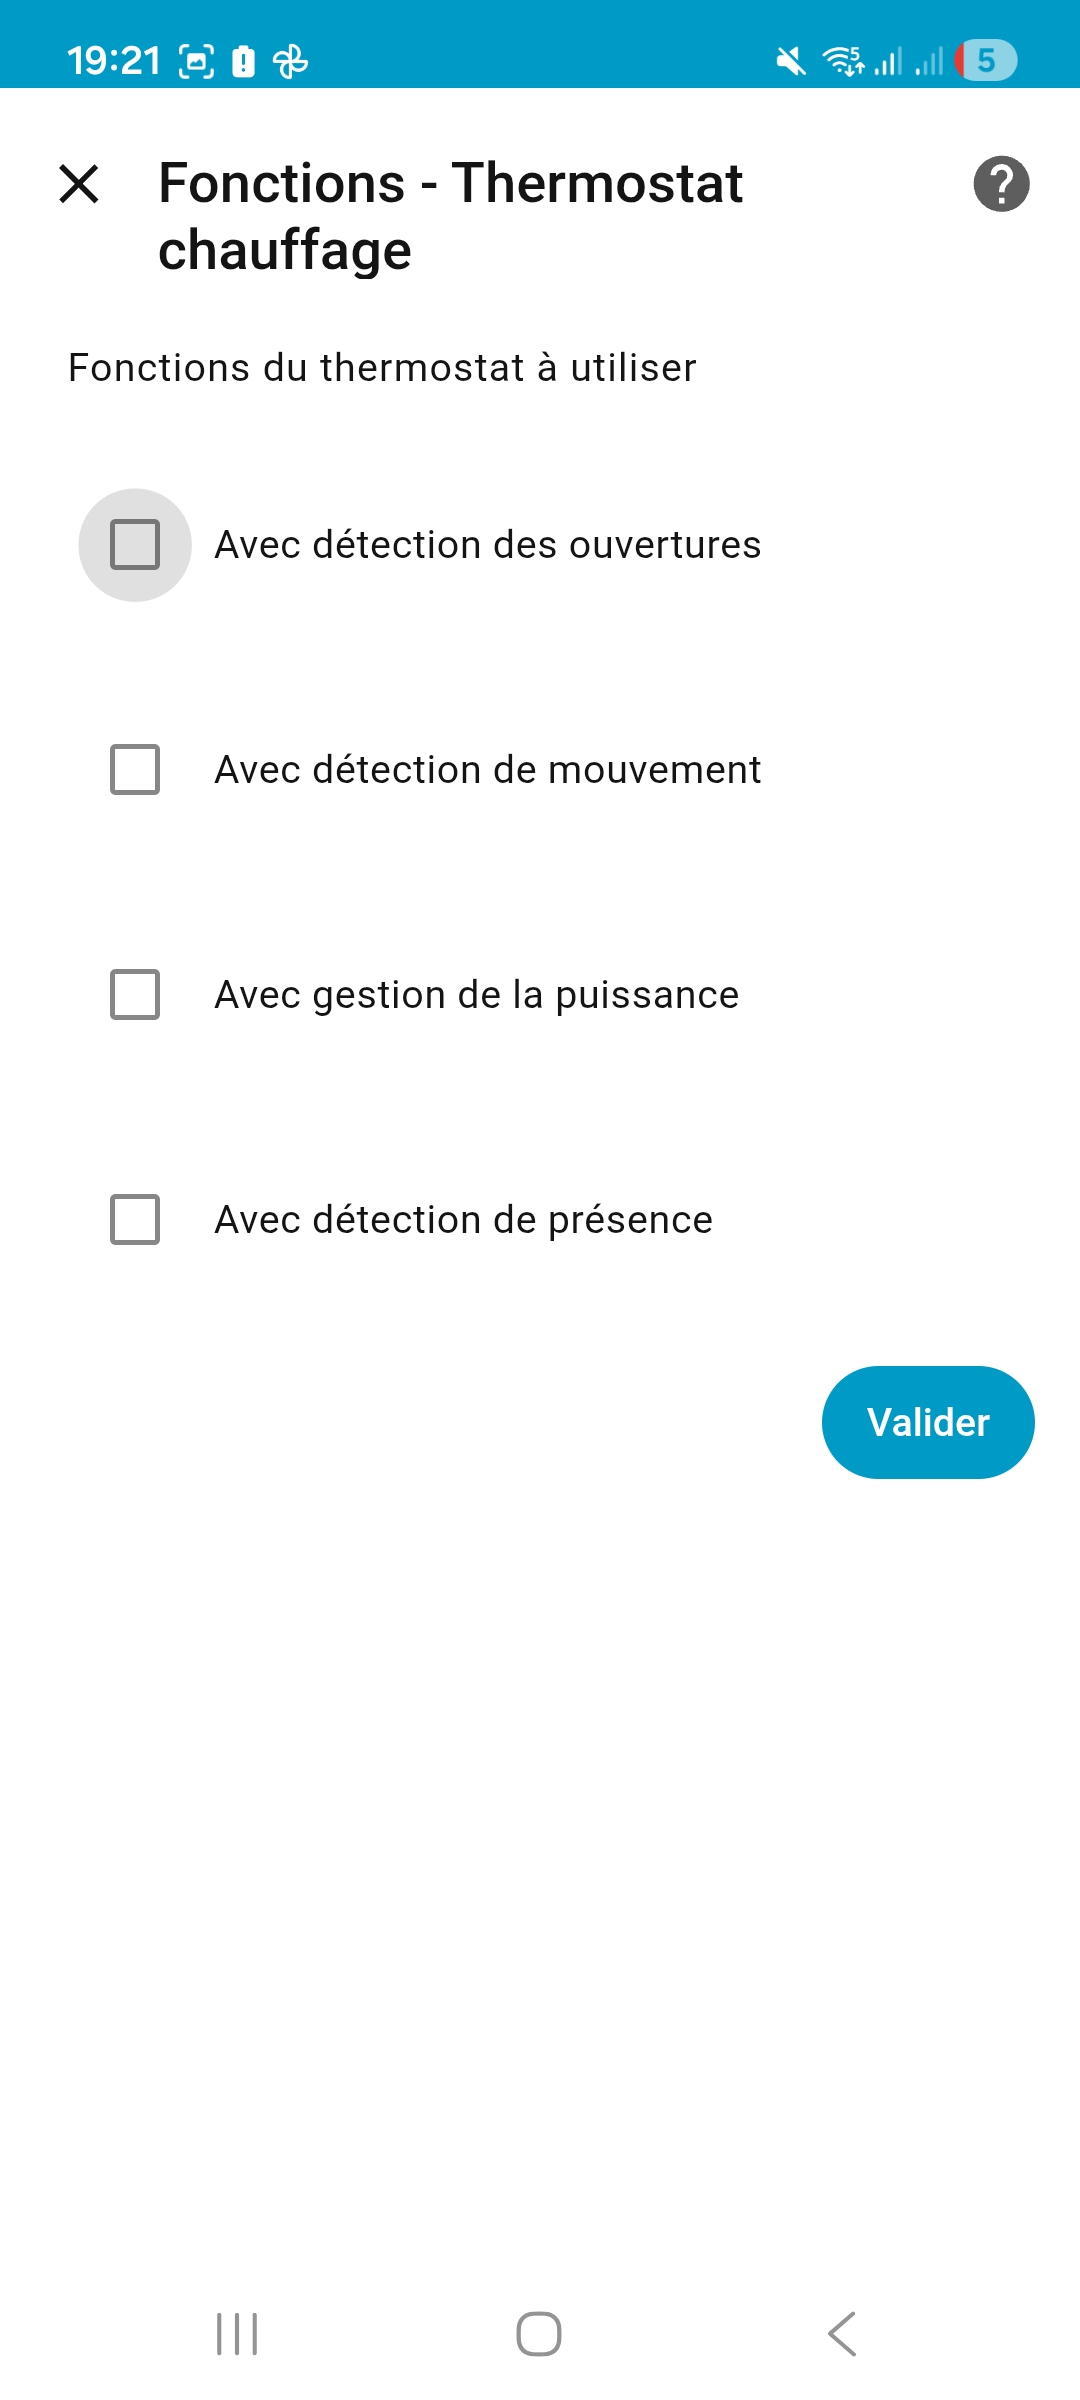Close the Fonctions dialog with the X
Image resolution: width=1080 pixels, height=2400 pixels.
(79, 184)
